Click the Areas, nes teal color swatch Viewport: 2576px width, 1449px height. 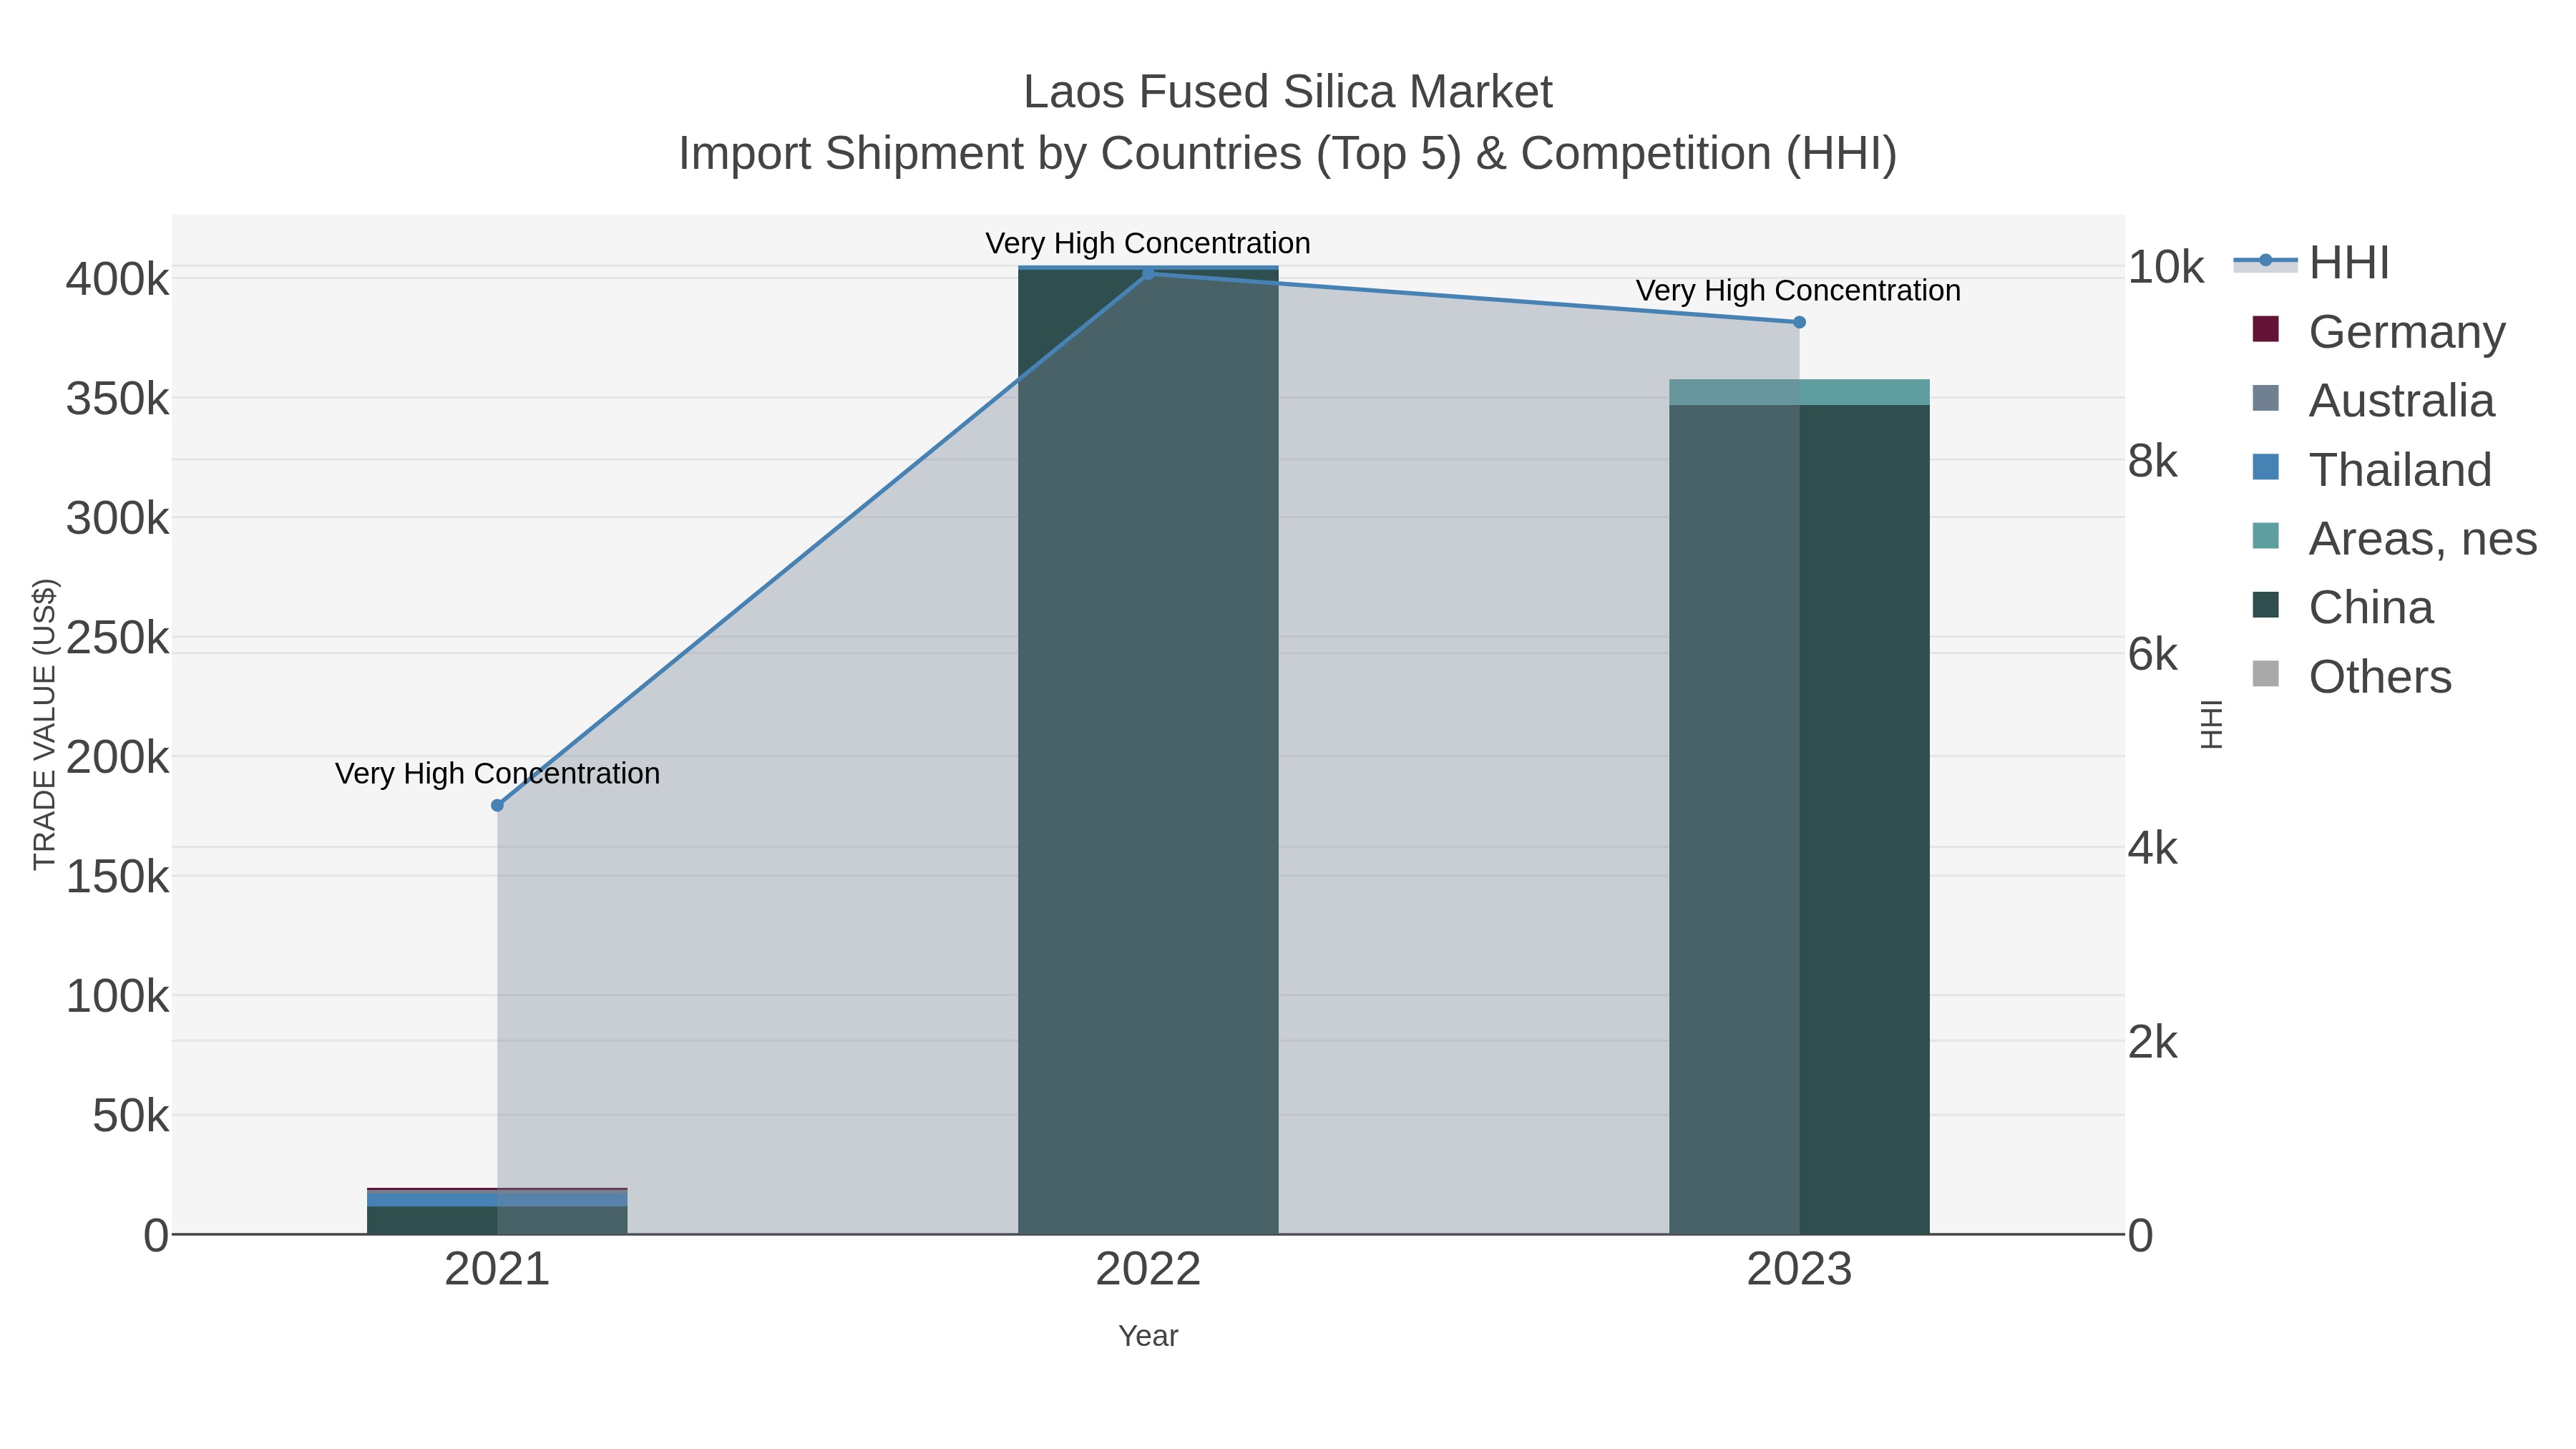(2266, 536)
